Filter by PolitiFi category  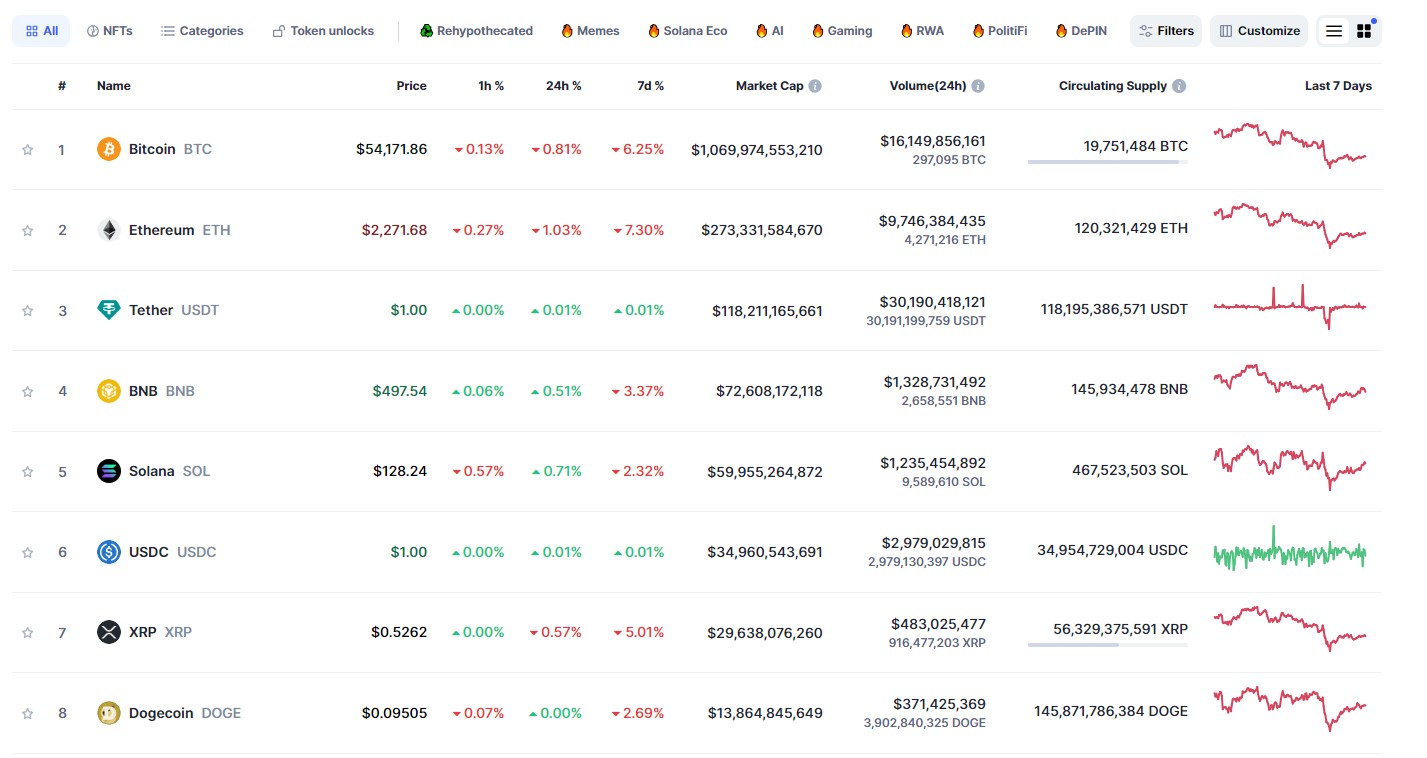999,31
